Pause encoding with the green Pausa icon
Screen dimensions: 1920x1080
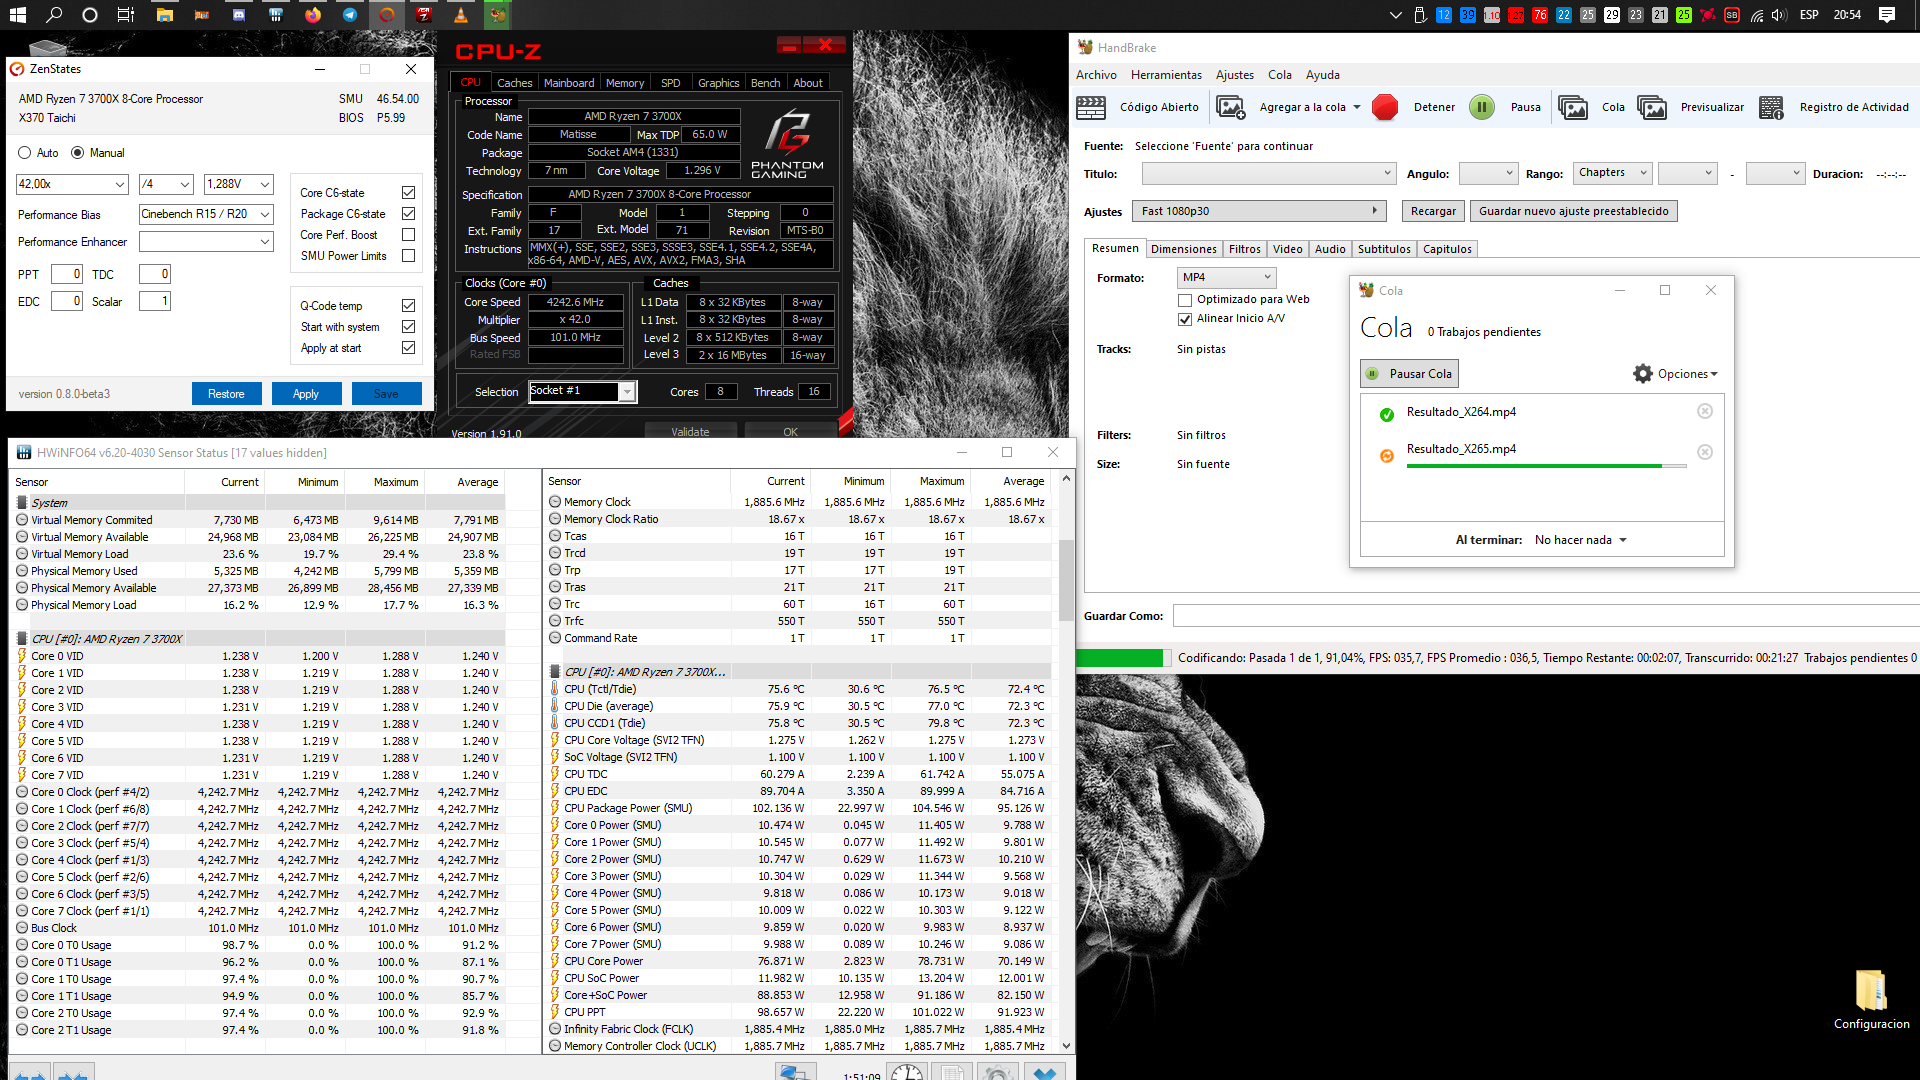[x=1482, y=107]
